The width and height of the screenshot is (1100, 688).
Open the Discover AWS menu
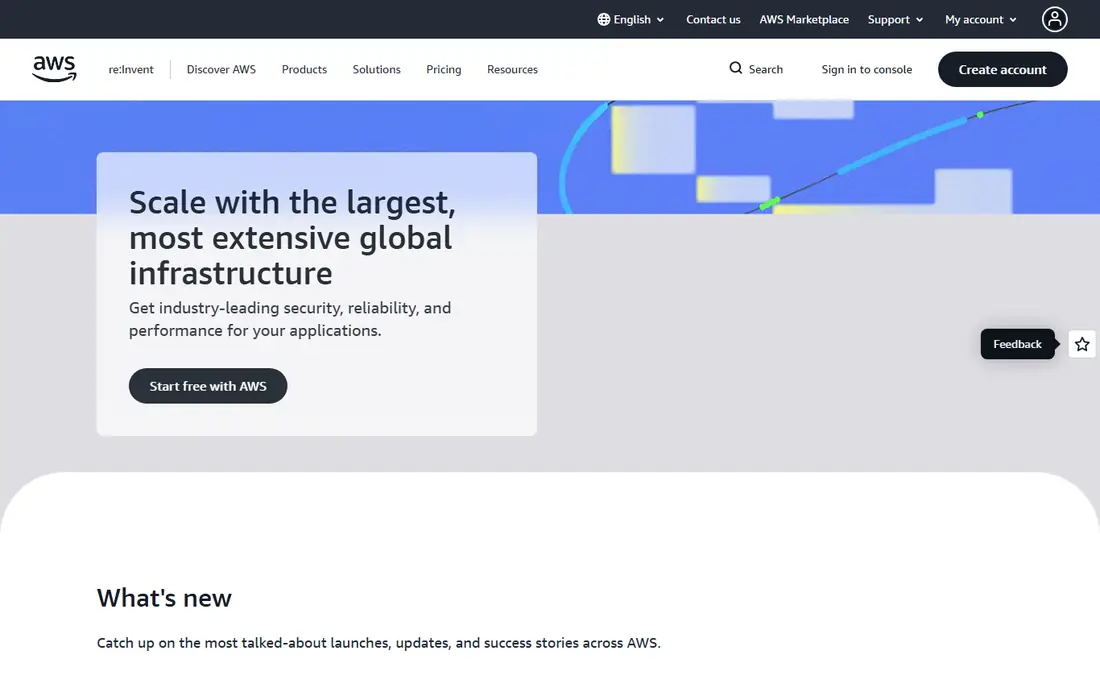point(221,69)
